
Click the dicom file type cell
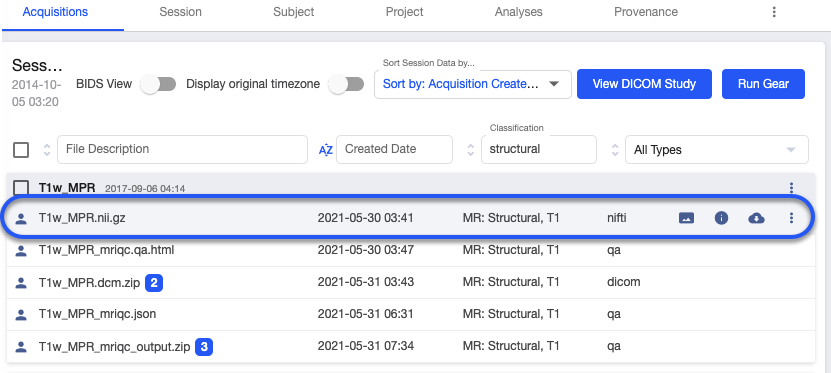pos(624,282)
